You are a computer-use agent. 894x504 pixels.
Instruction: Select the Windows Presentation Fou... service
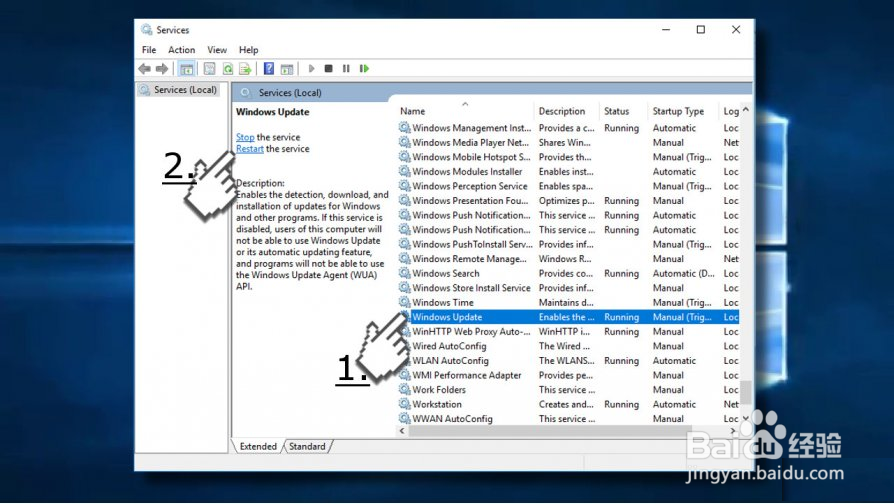coord(568,201)
